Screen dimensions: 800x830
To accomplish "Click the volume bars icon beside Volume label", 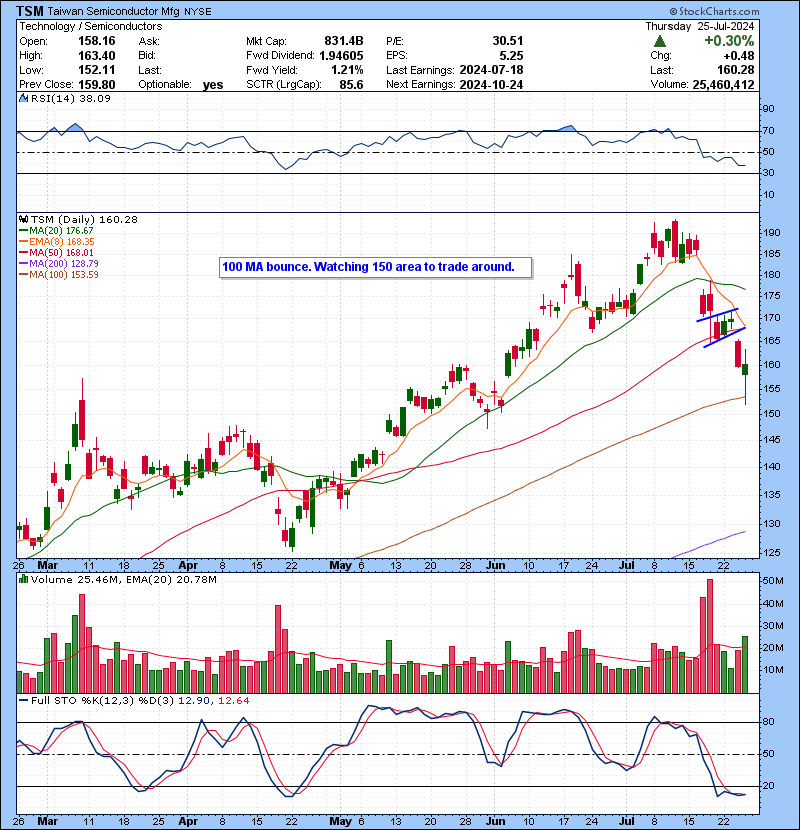I will [23, 579].
